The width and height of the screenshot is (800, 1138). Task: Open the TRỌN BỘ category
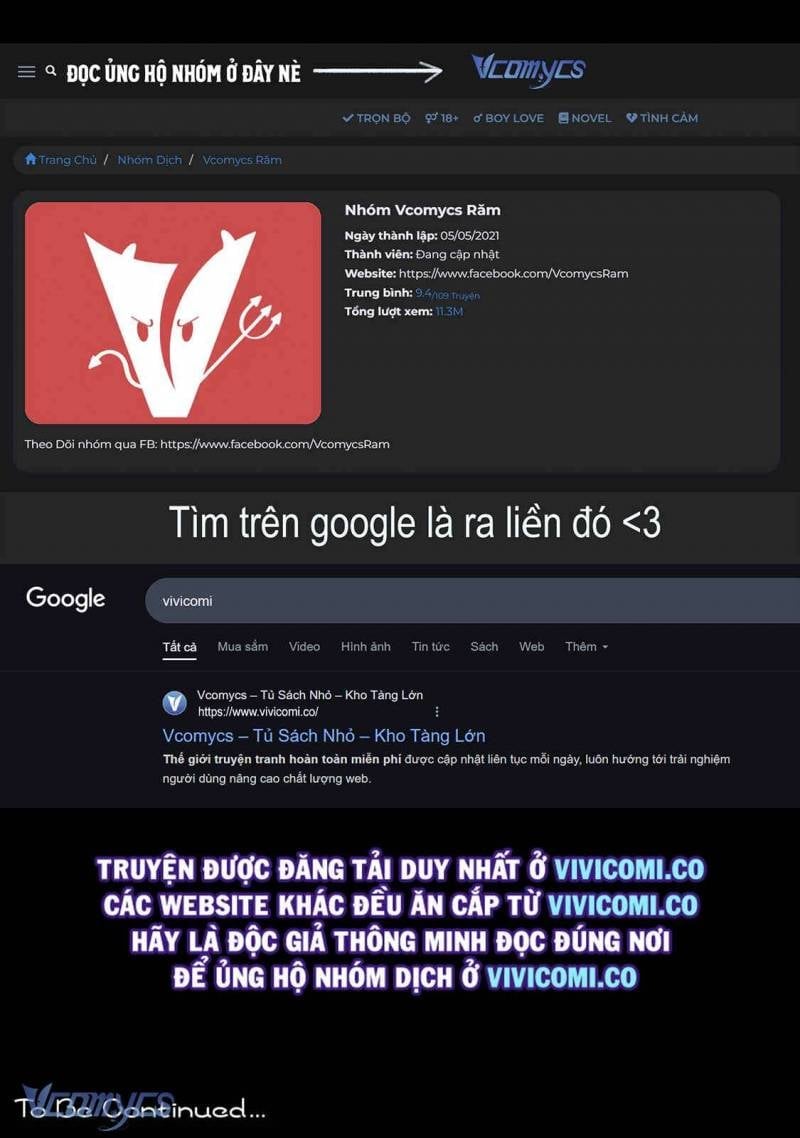[x=376, y=118]
